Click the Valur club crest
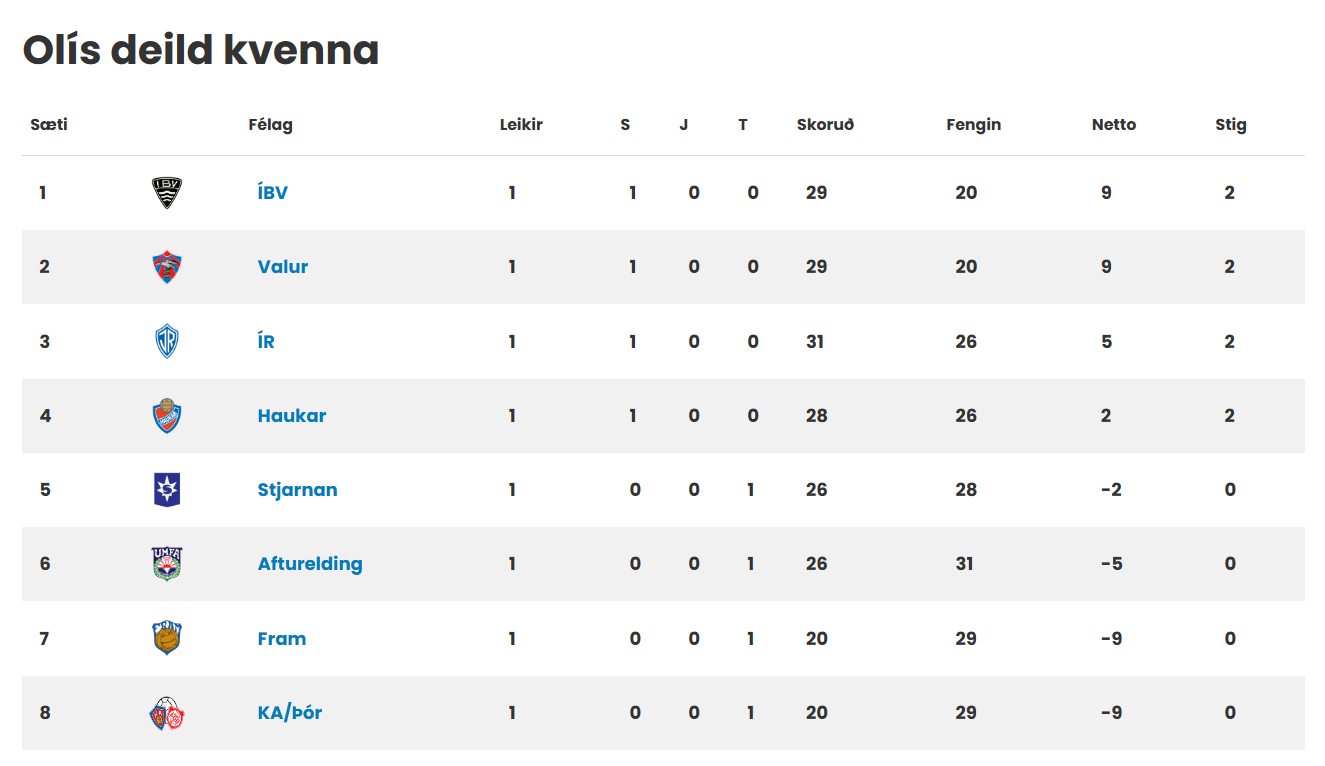 tap(167, 267)
